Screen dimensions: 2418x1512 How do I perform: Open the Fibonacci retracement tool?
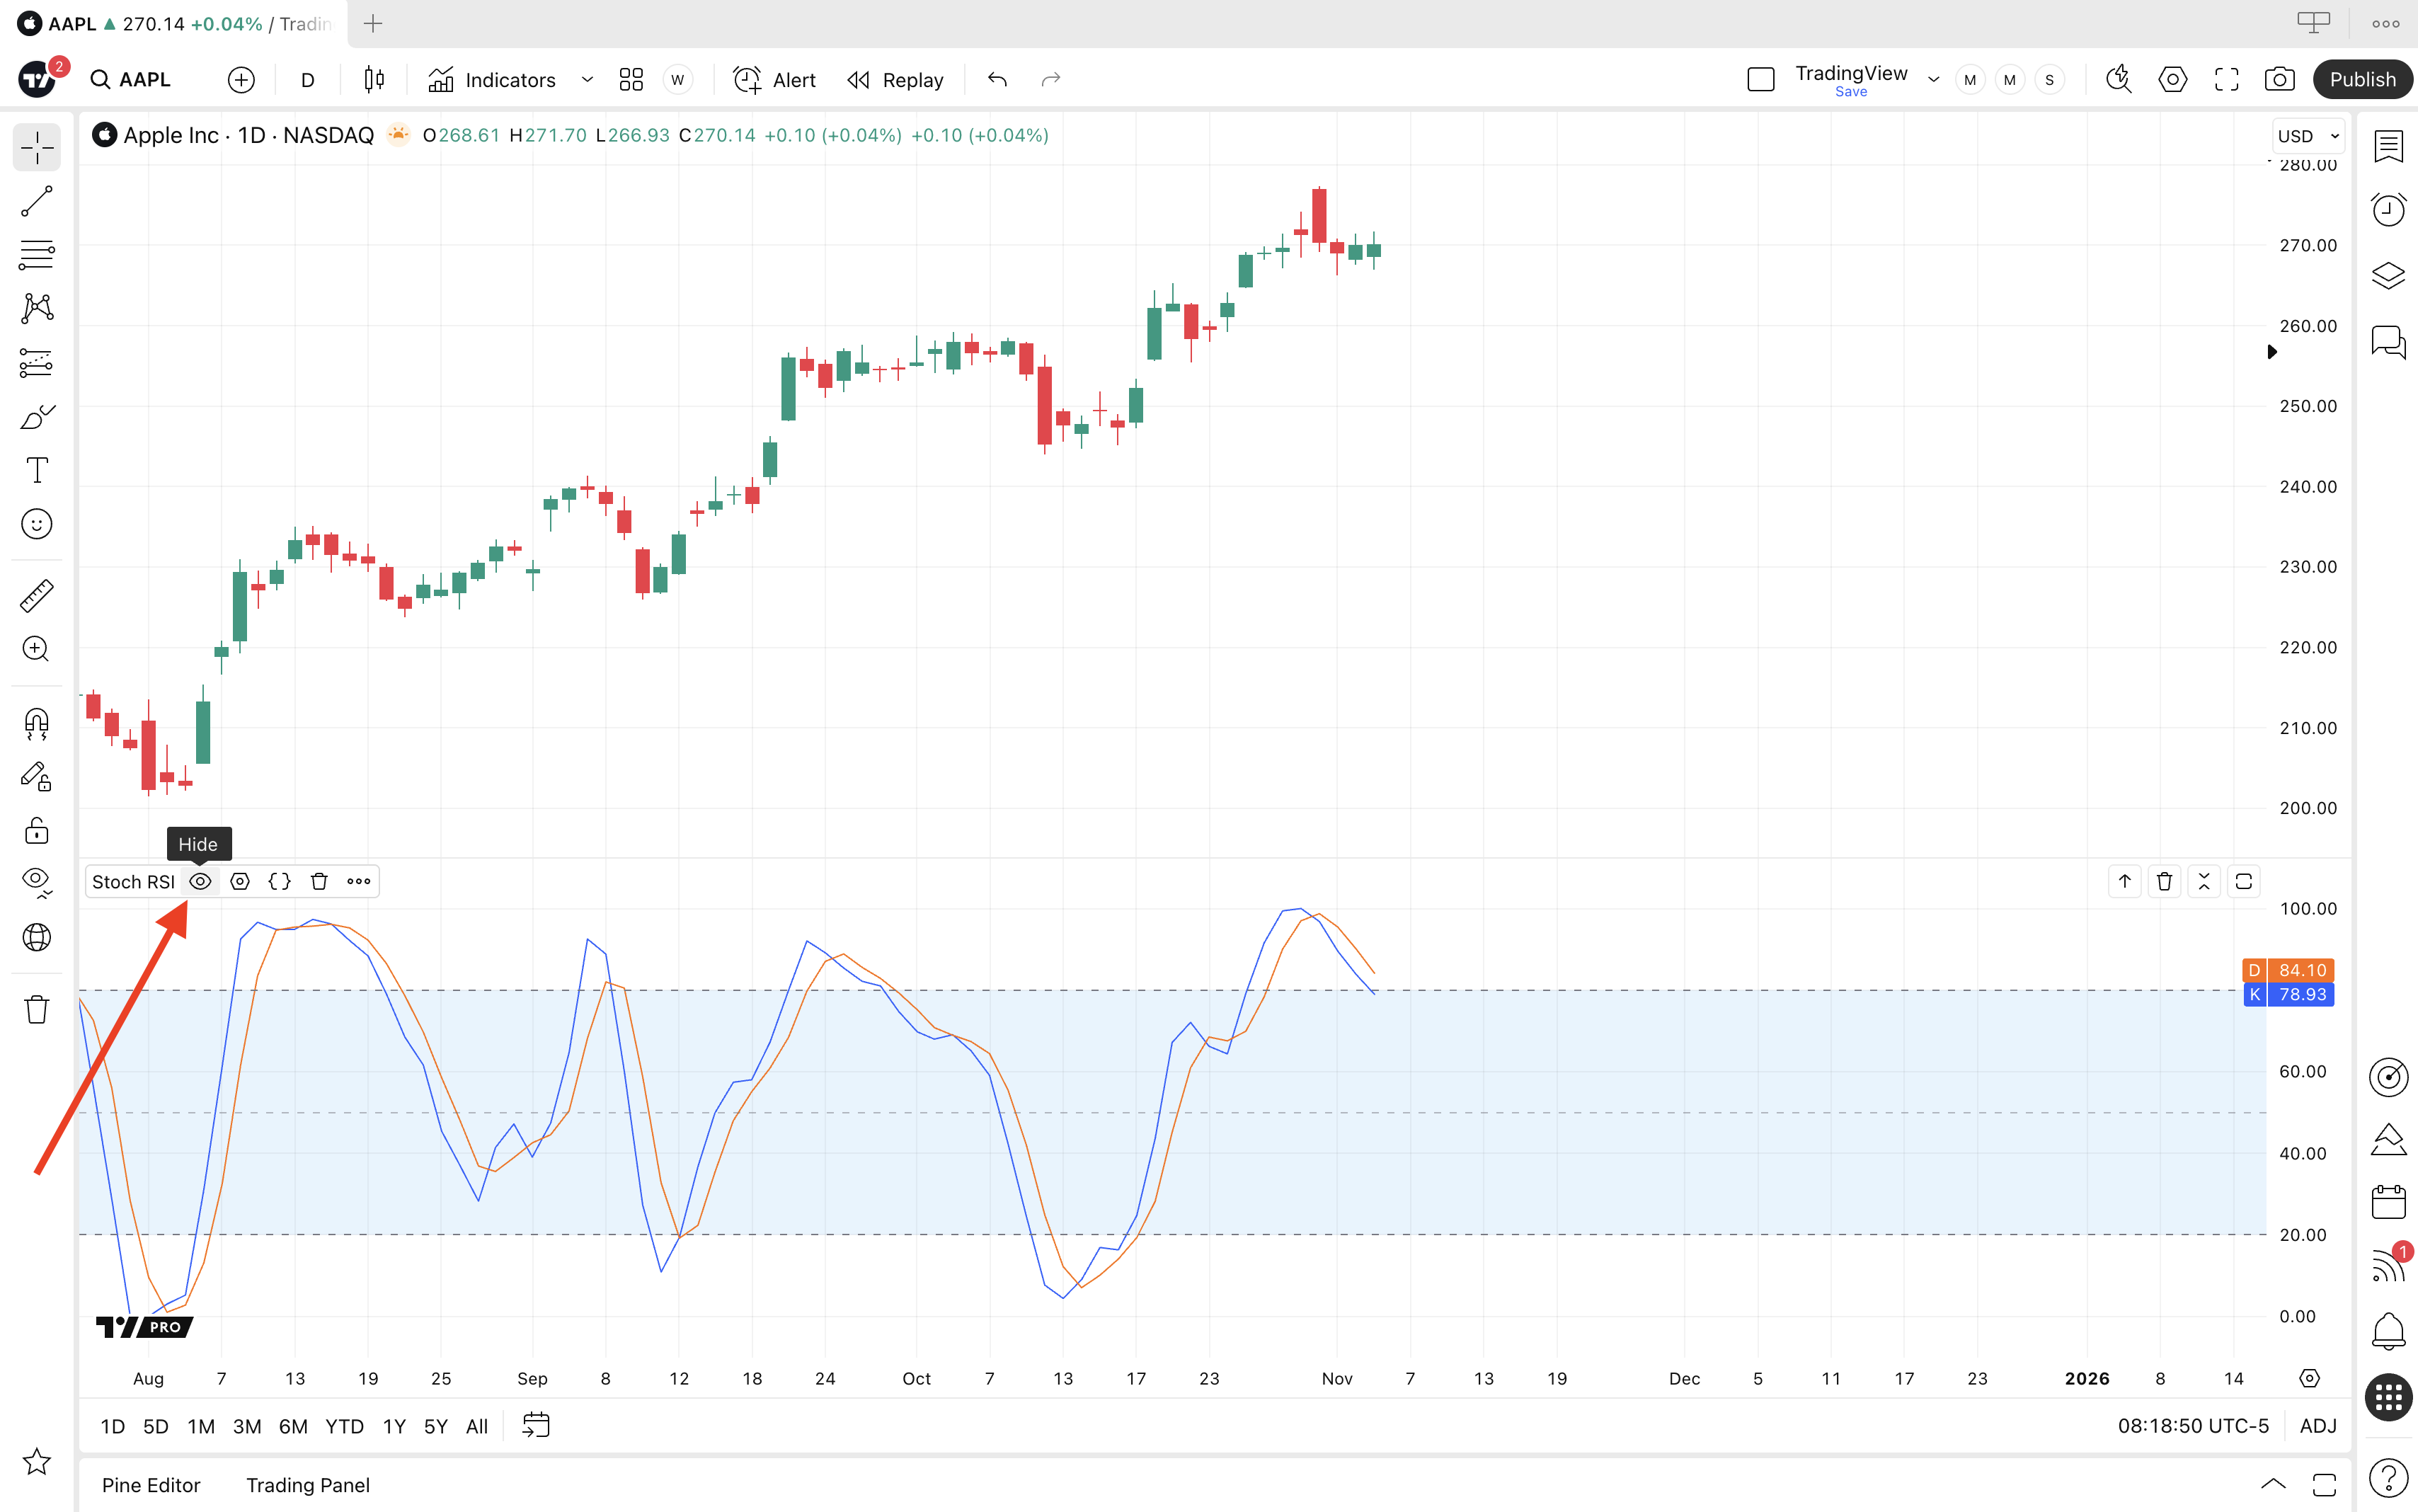coord(37,255)
